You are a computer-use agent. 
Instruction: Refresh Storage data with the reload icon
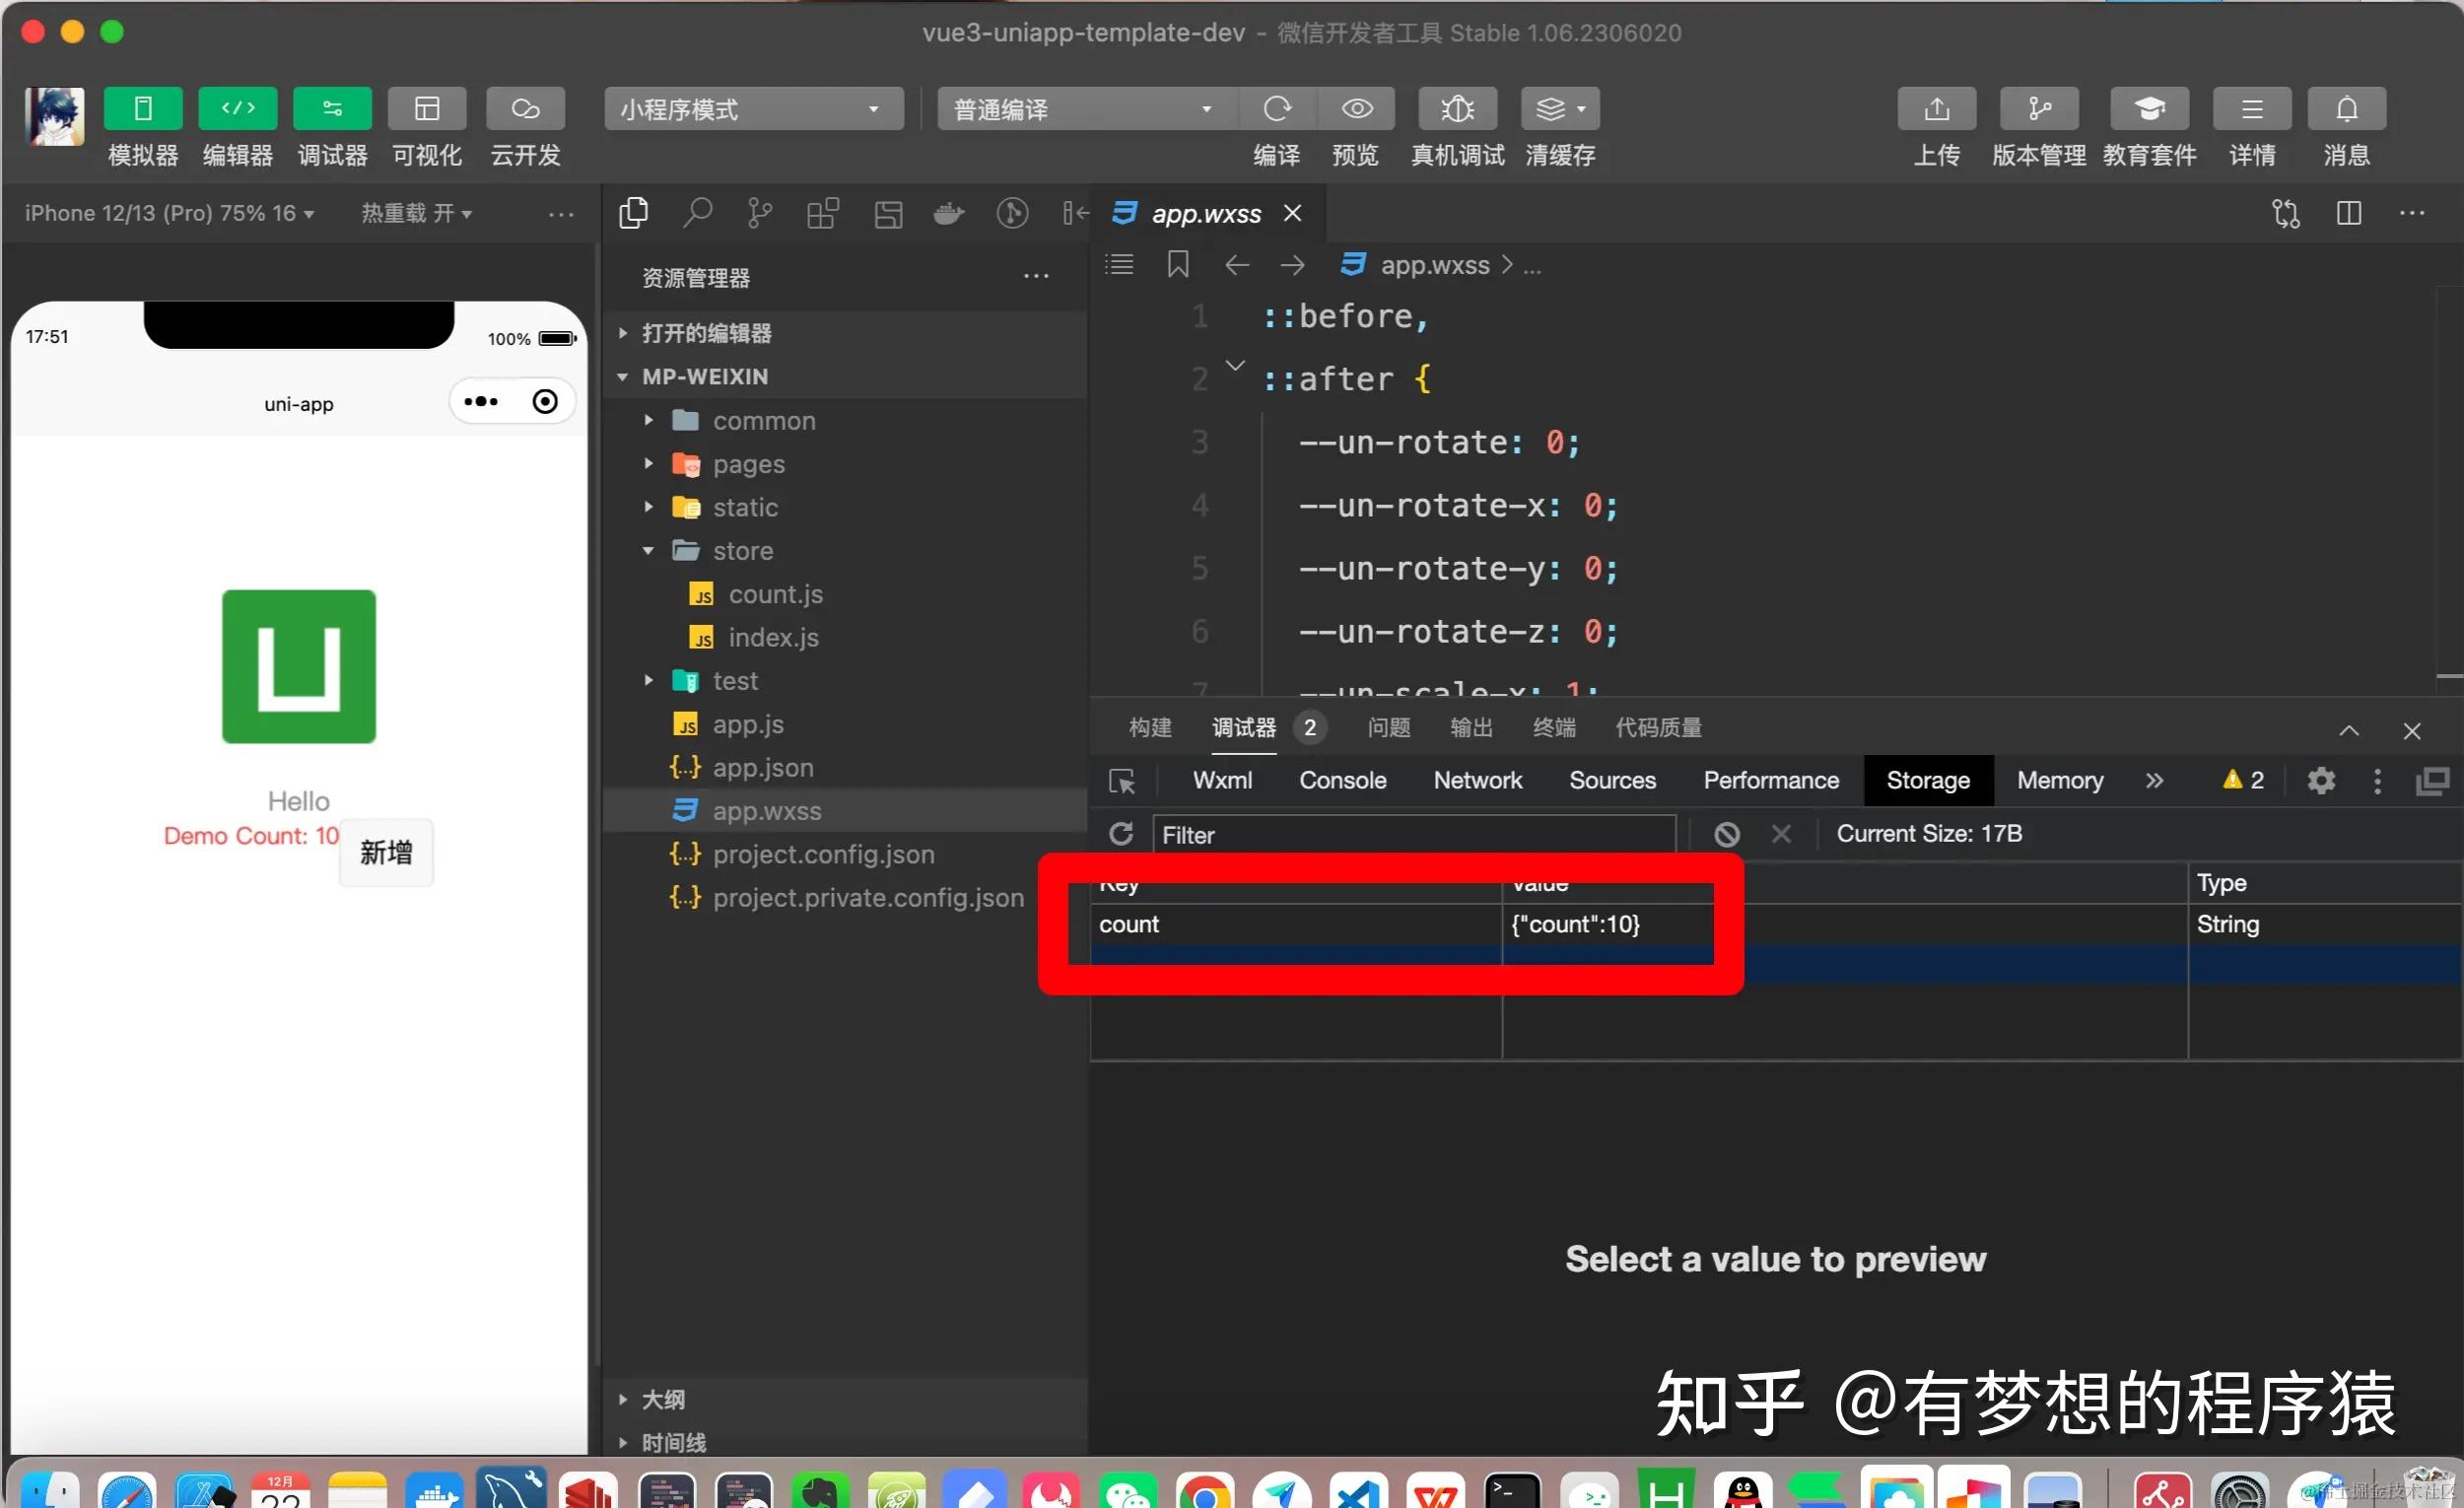click(x=1123, y=833)
